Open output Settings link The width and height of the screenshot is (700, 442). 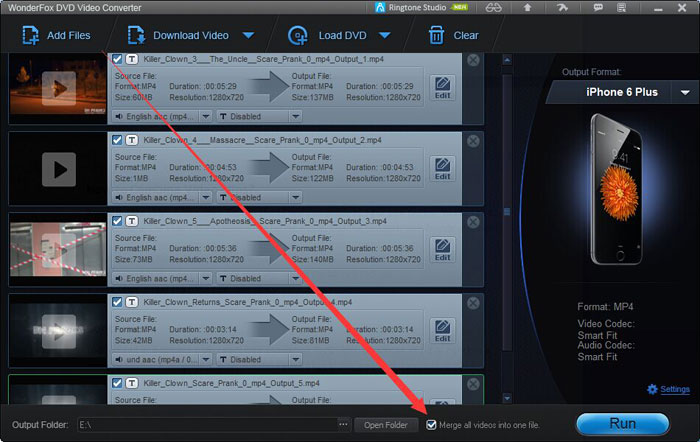click(675, 389)
